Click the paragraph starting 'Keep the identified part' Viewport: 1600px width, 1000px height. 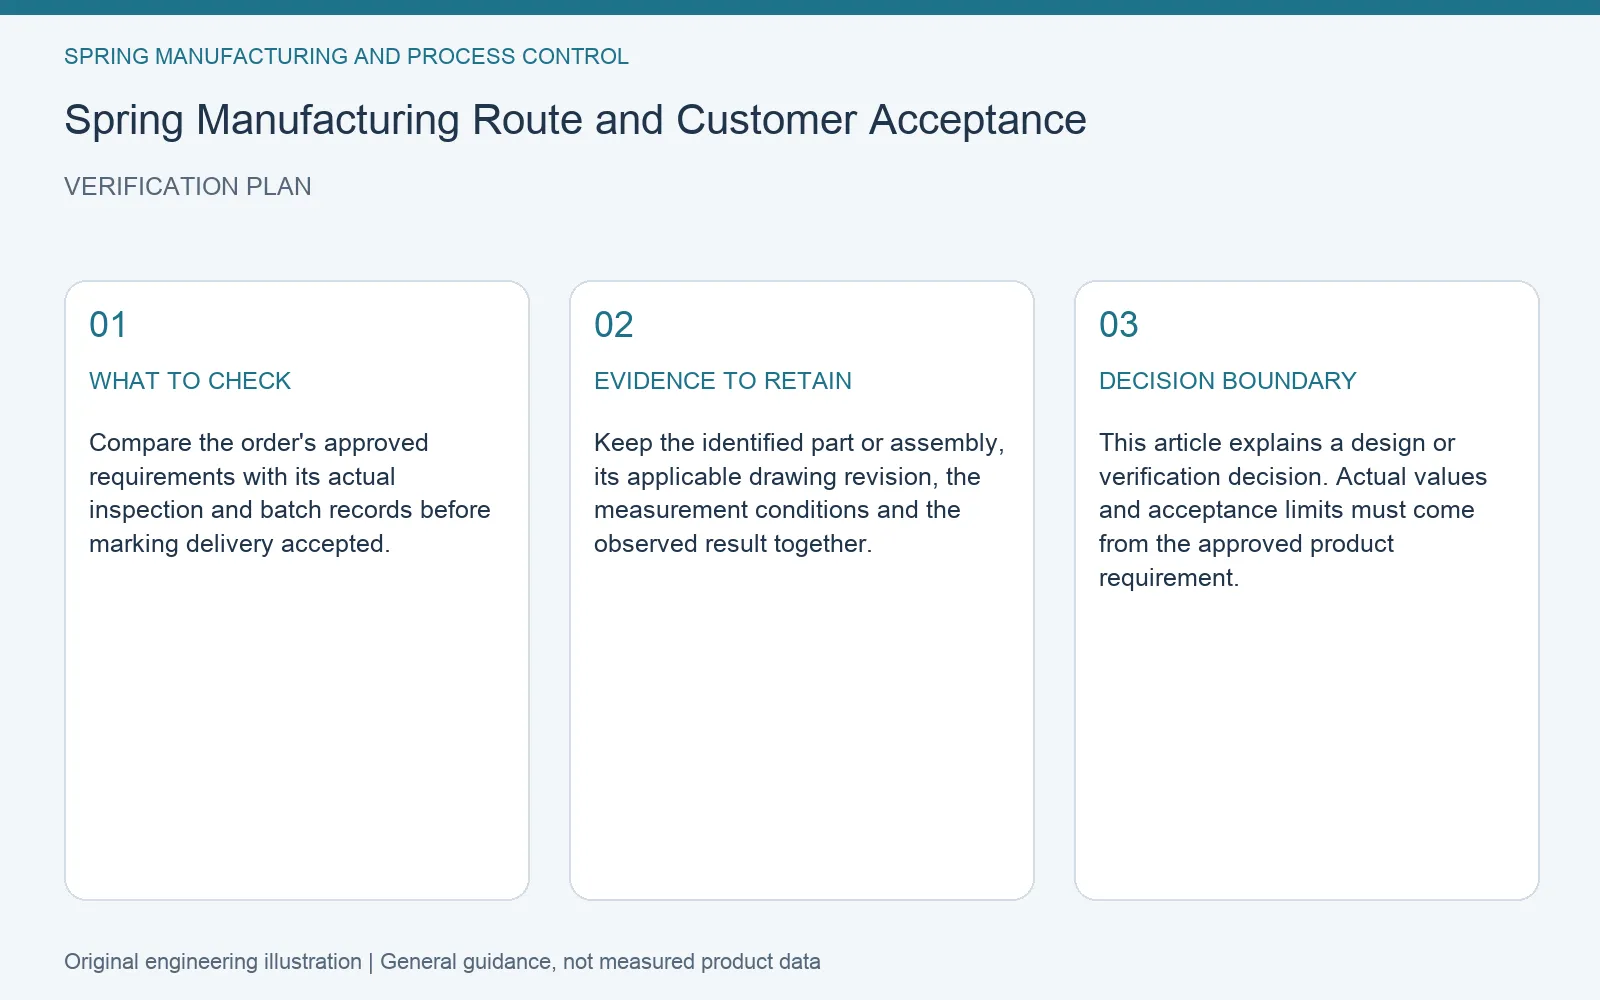click(x=799, y=493)
